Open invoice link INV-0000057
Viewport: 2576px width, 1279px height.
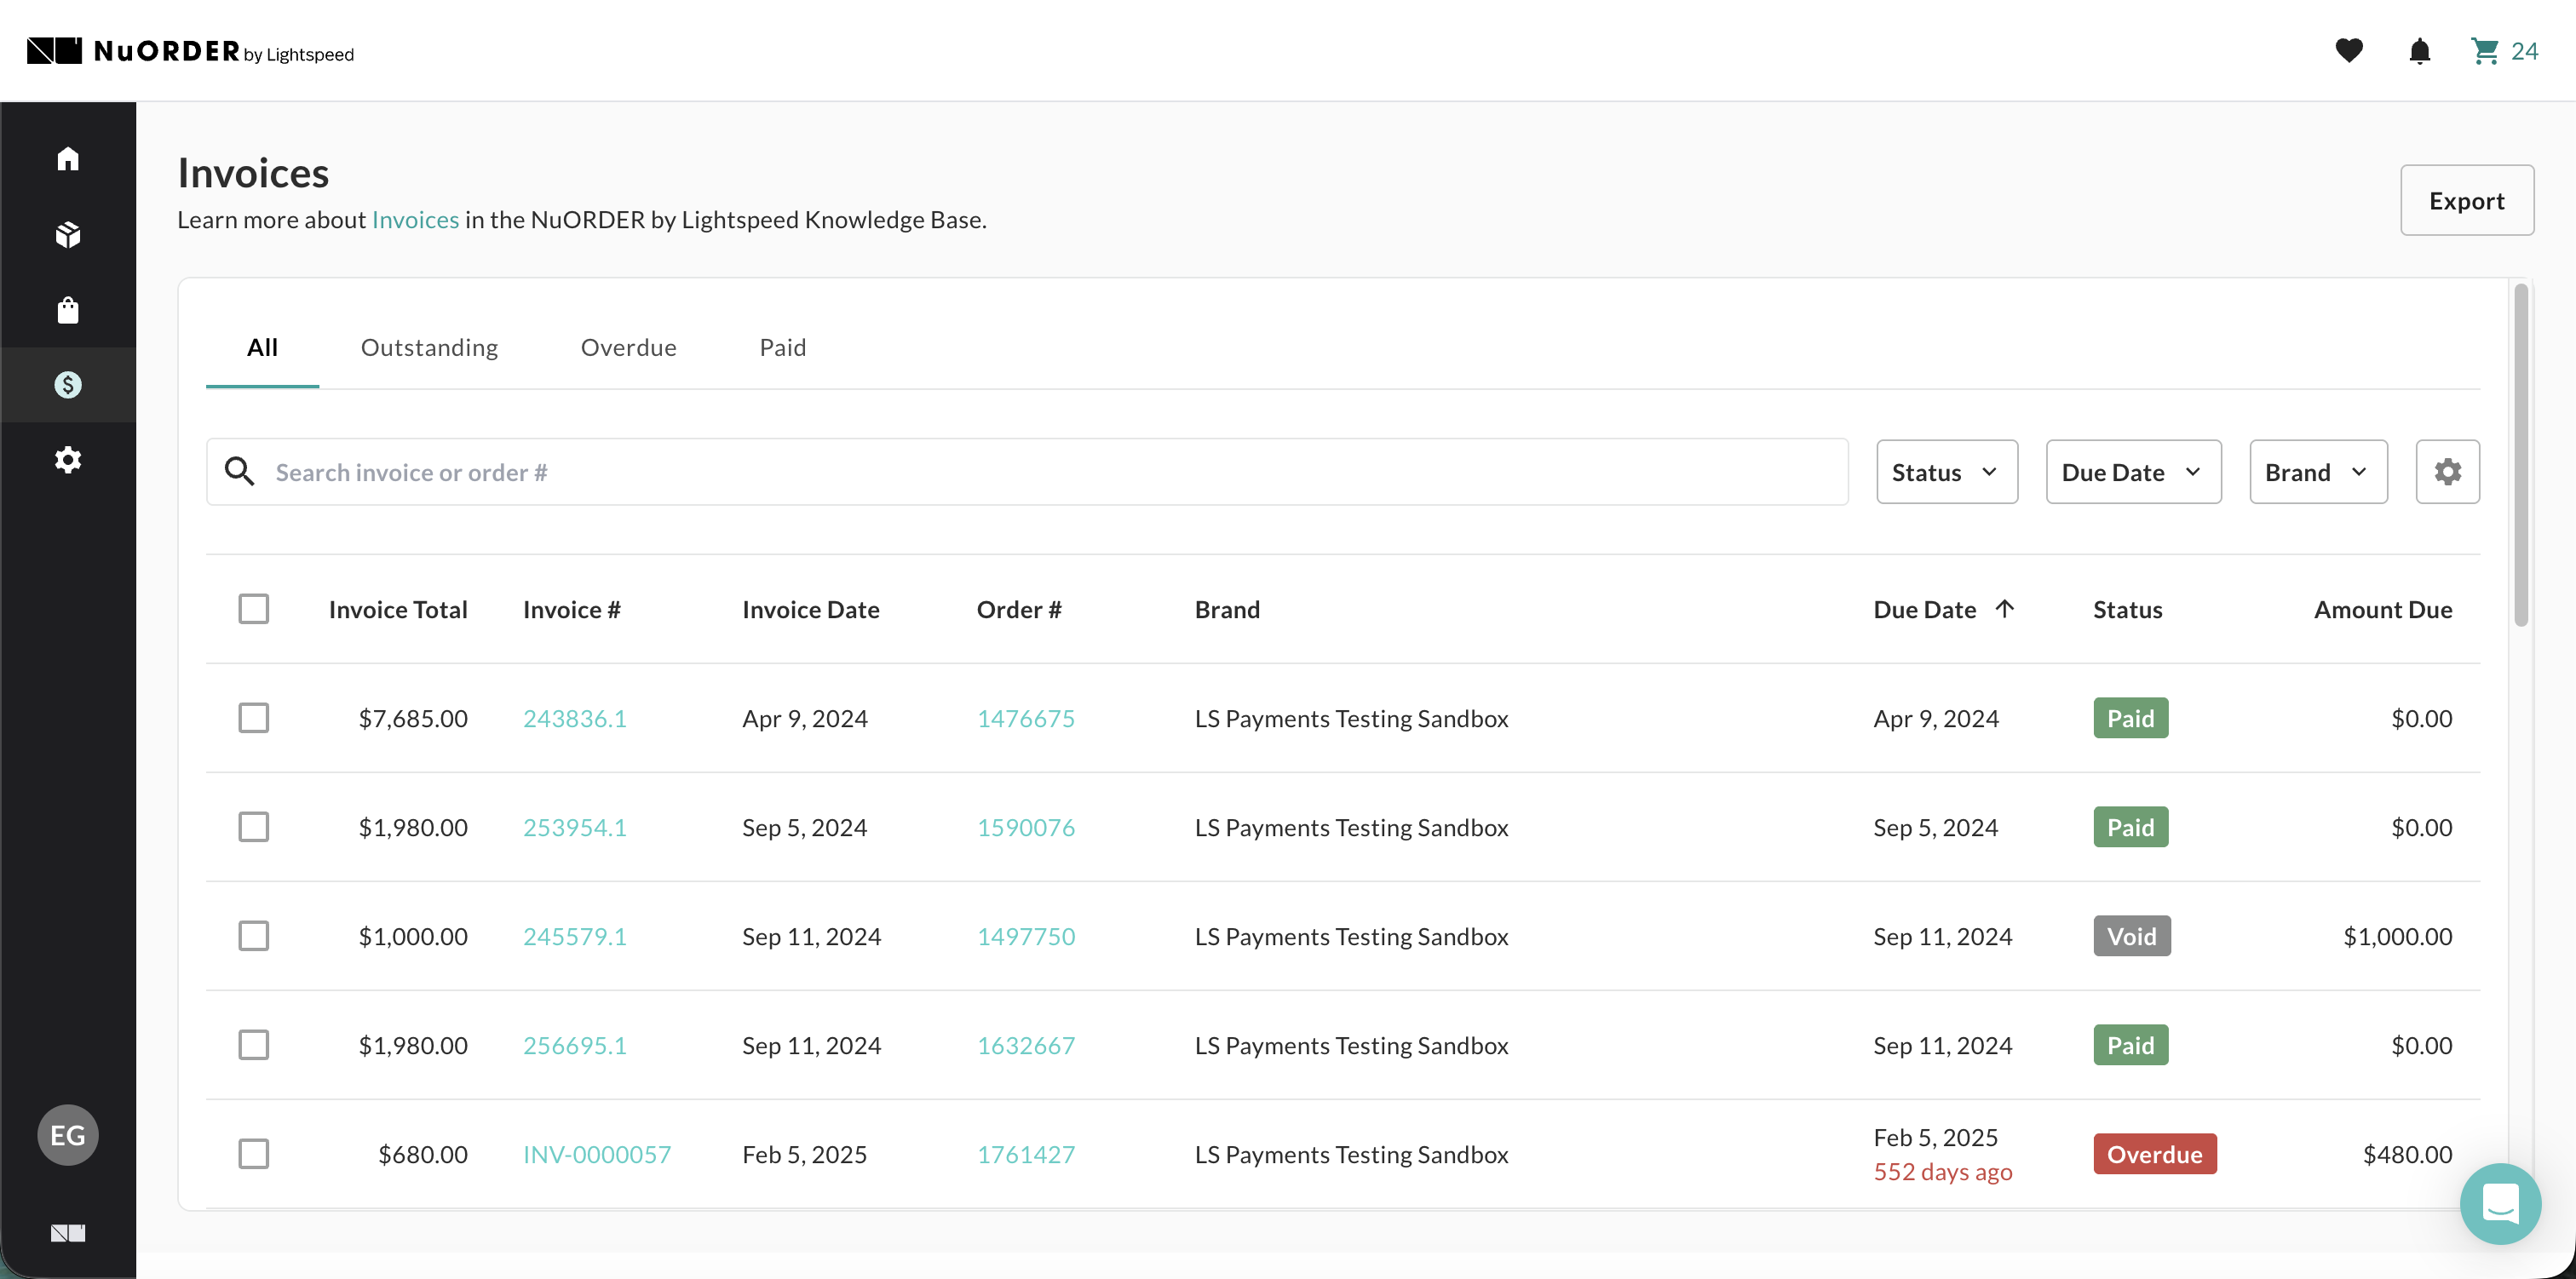597,1154
